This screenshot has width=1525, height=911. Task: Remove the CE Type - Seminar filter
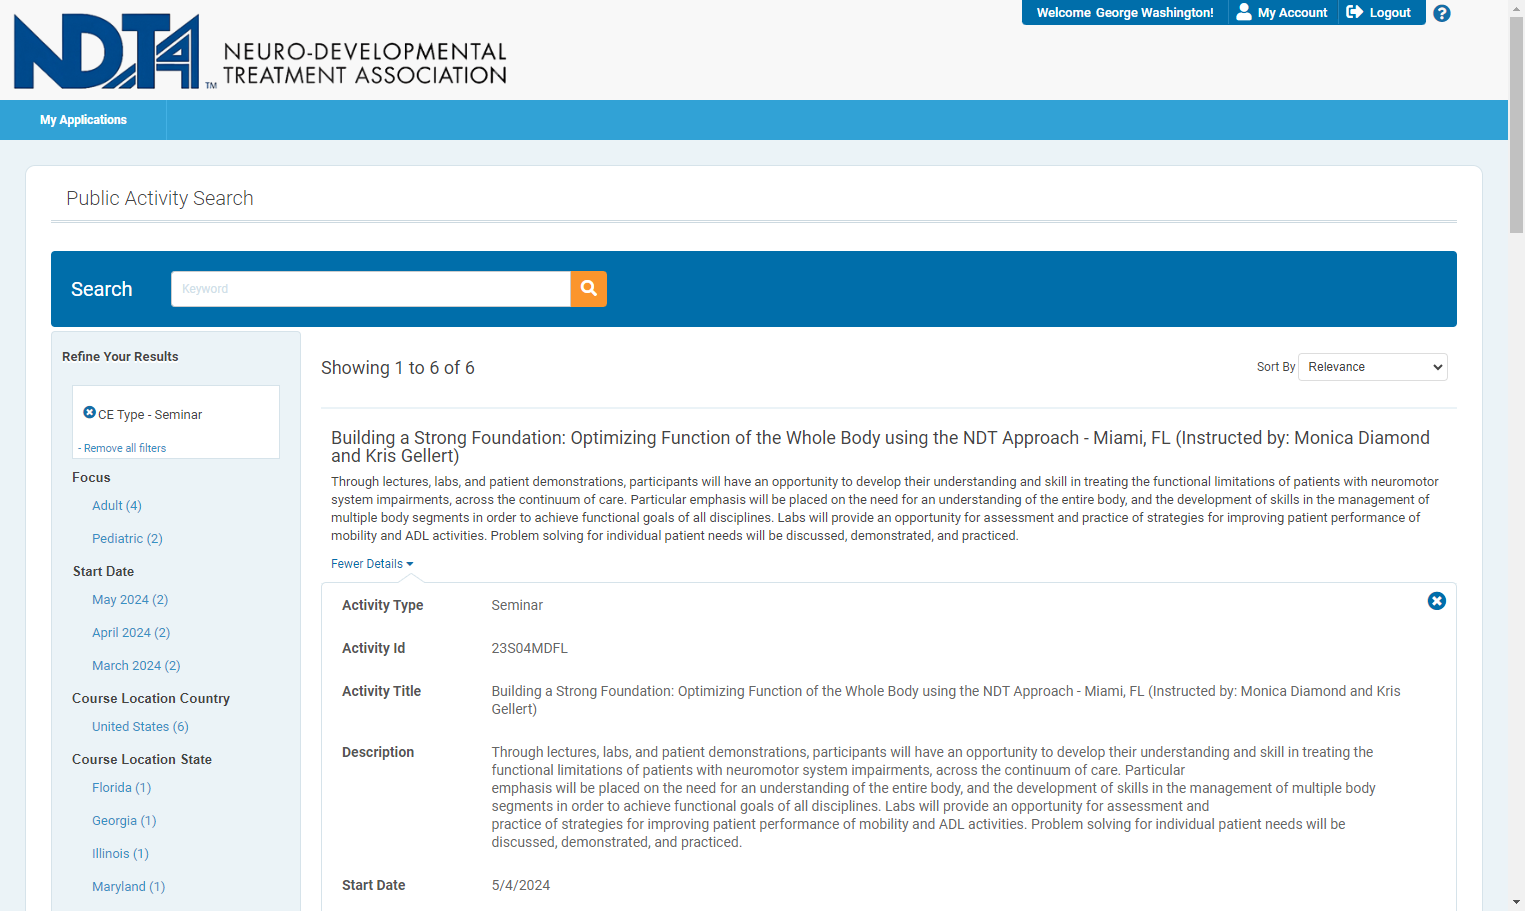click(89, 412)
